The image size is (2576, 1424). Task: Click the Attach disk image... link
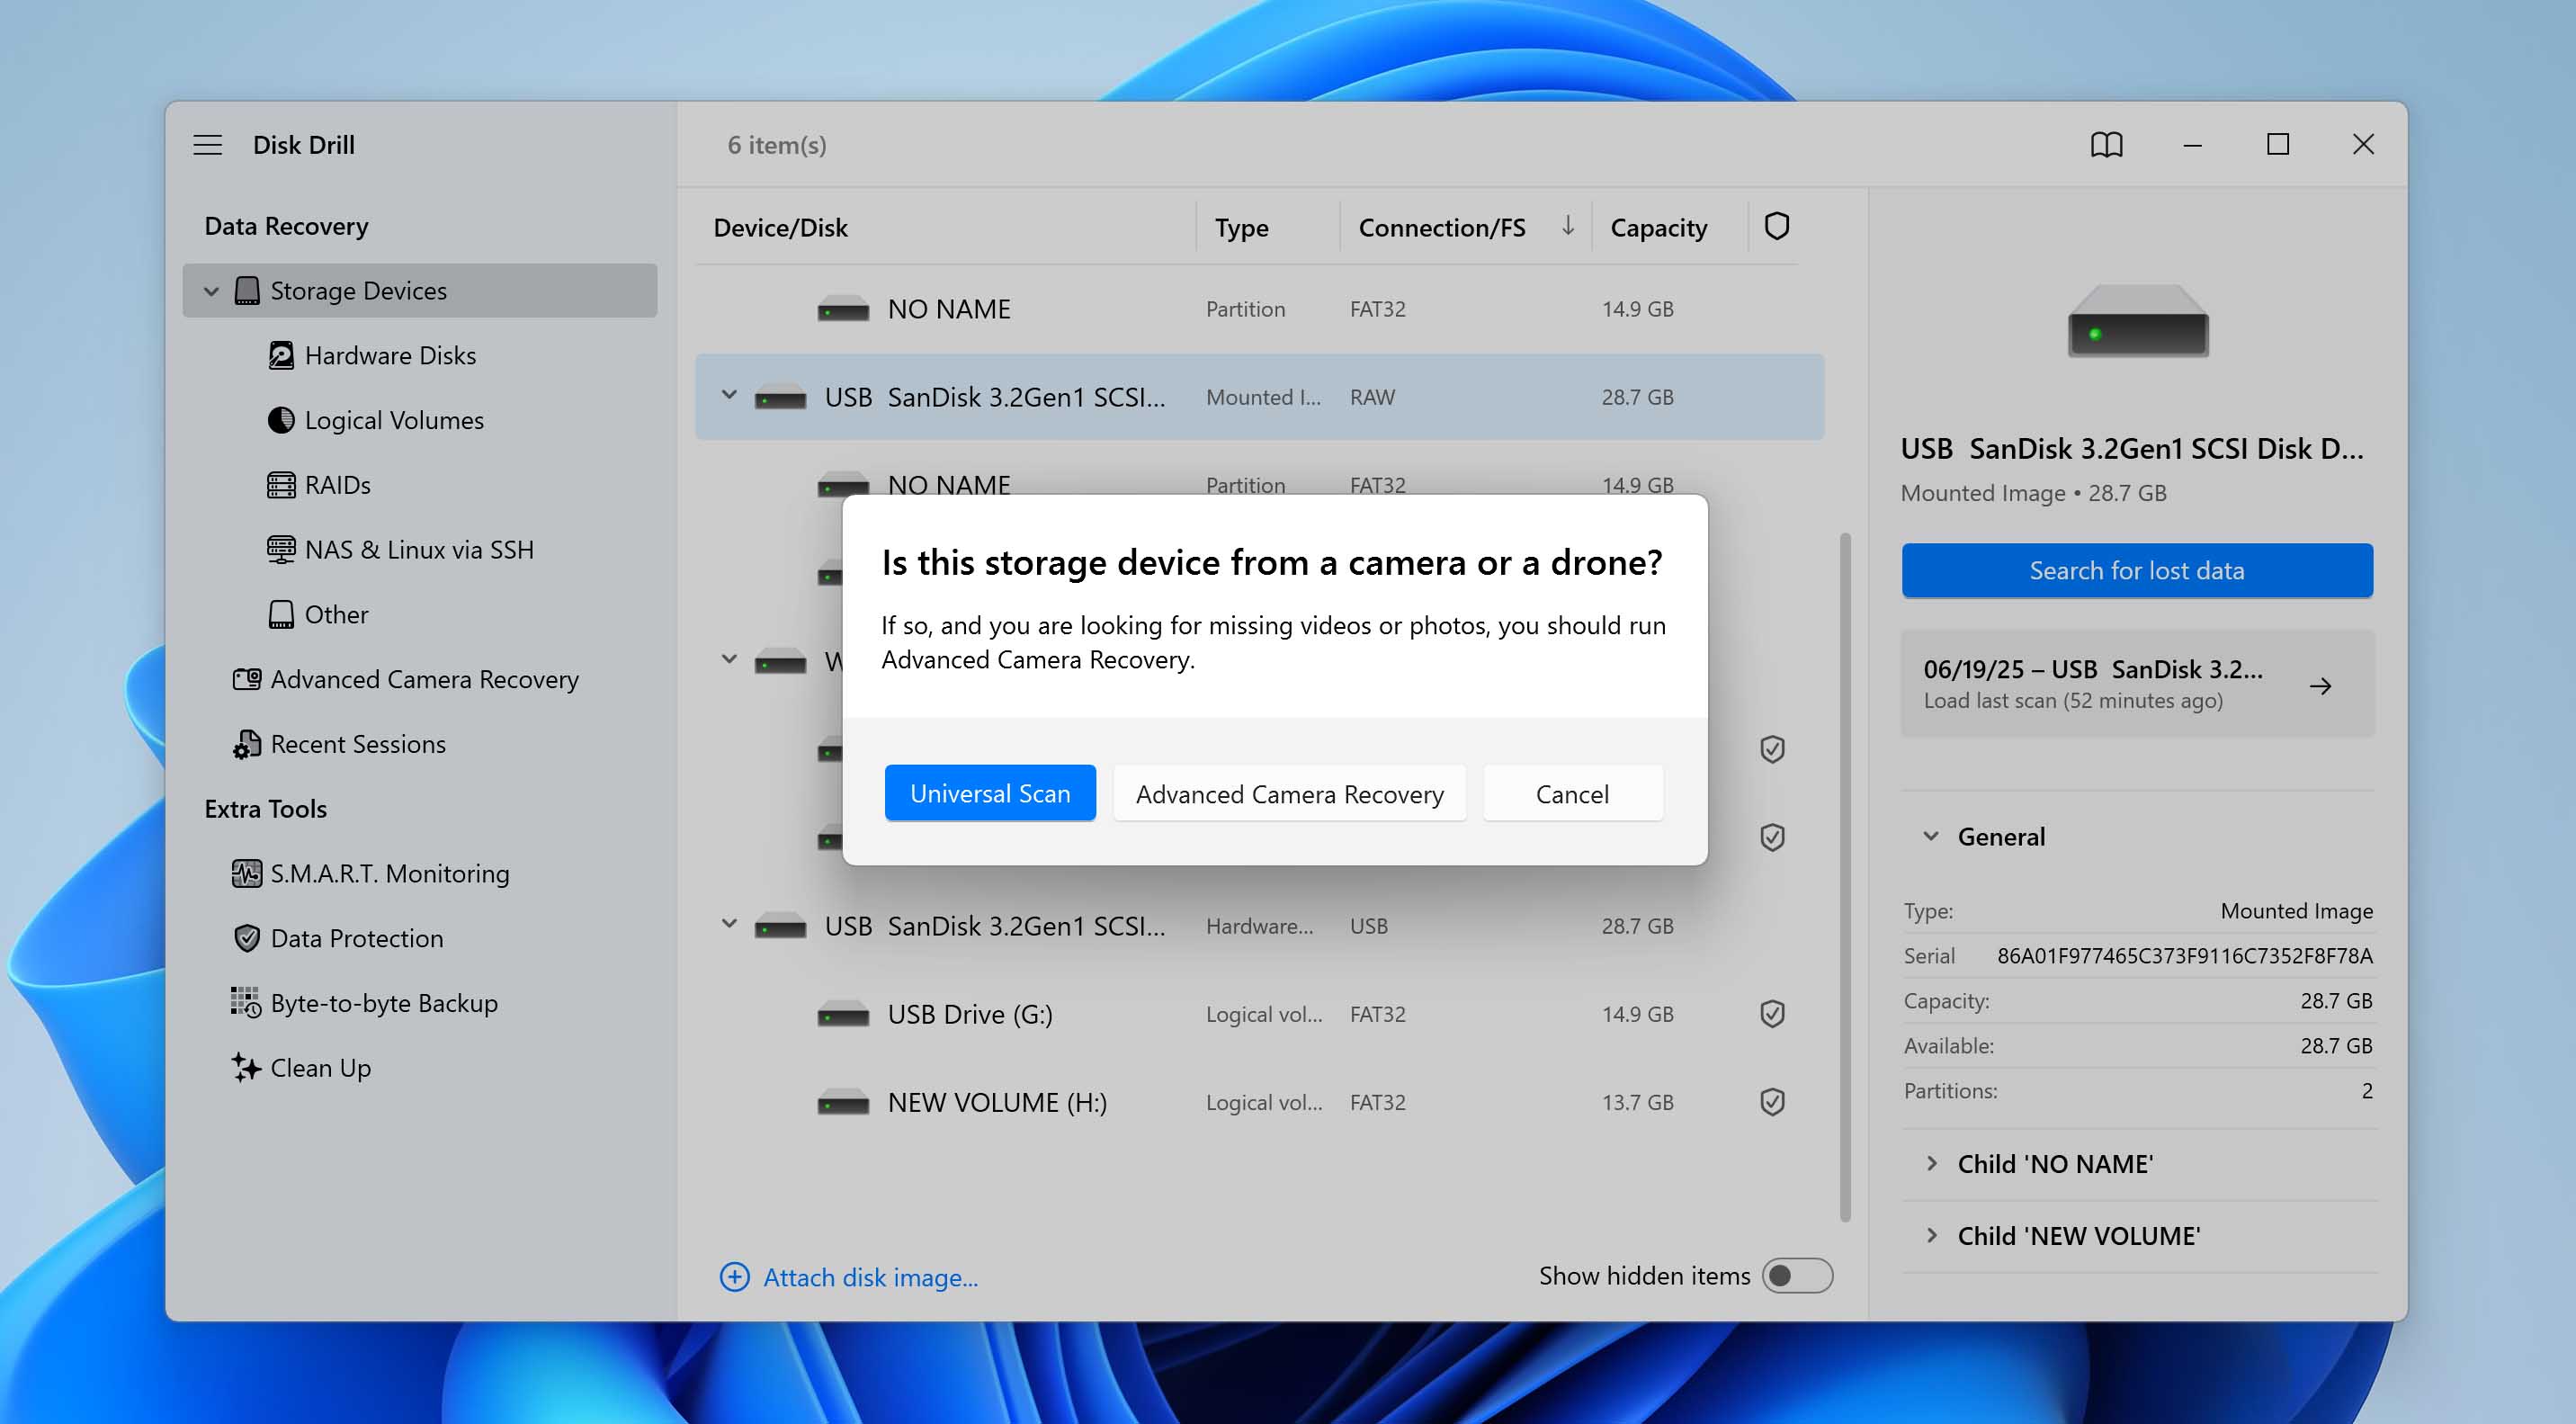871,1277
